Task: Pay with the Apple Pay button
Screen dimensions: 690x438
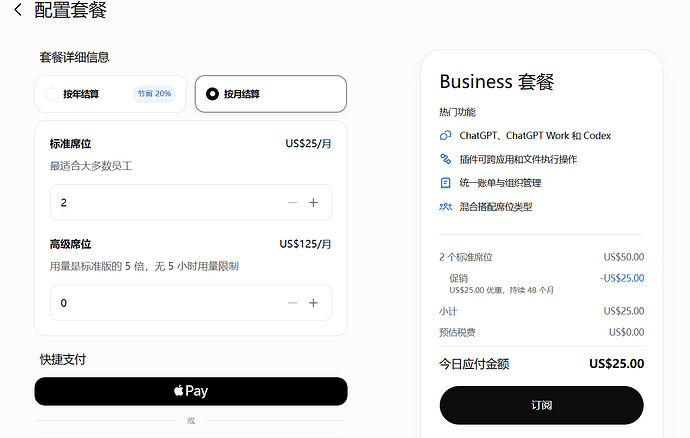Action: (x=191, y=391)
